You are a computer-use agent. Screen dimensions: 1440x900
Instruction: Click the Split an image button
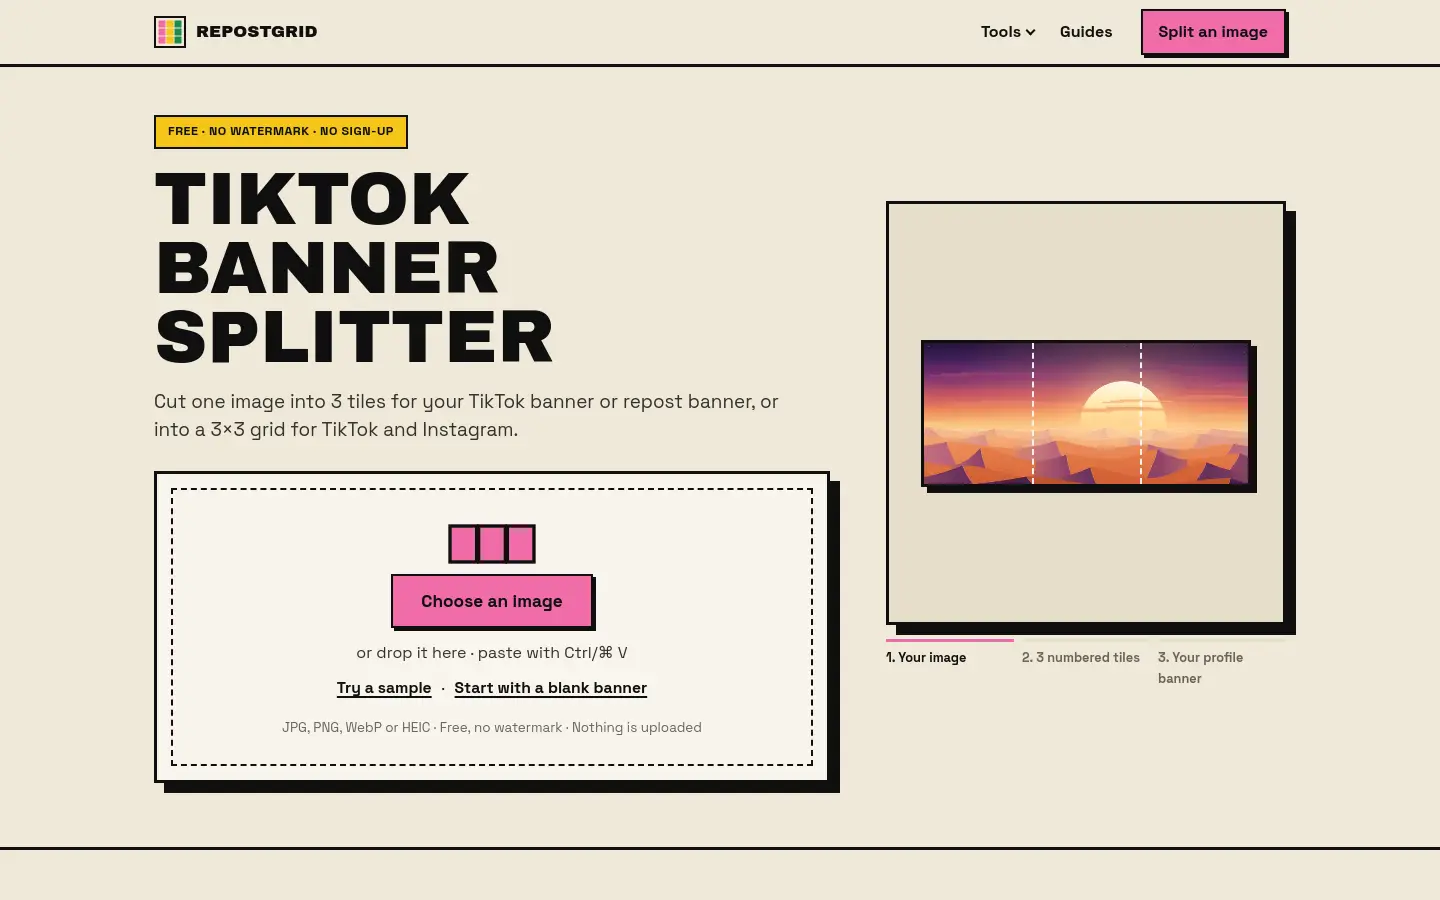tap(1213, 32)
